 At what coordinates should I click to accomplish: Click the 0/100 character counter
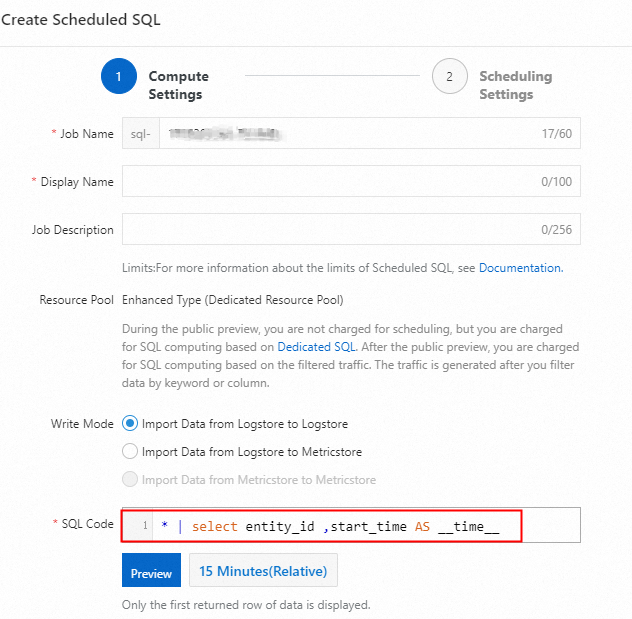click(556, 182)
